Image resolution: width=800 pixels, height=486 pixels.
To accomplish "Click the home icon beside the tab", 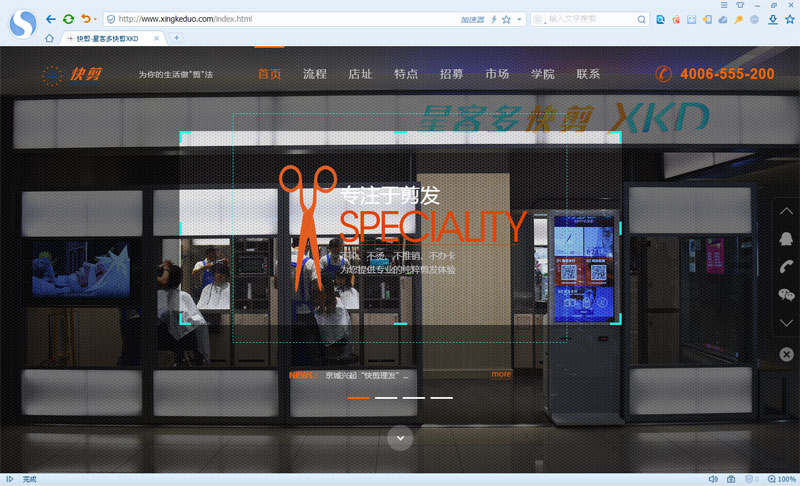I will click(49, 38).
